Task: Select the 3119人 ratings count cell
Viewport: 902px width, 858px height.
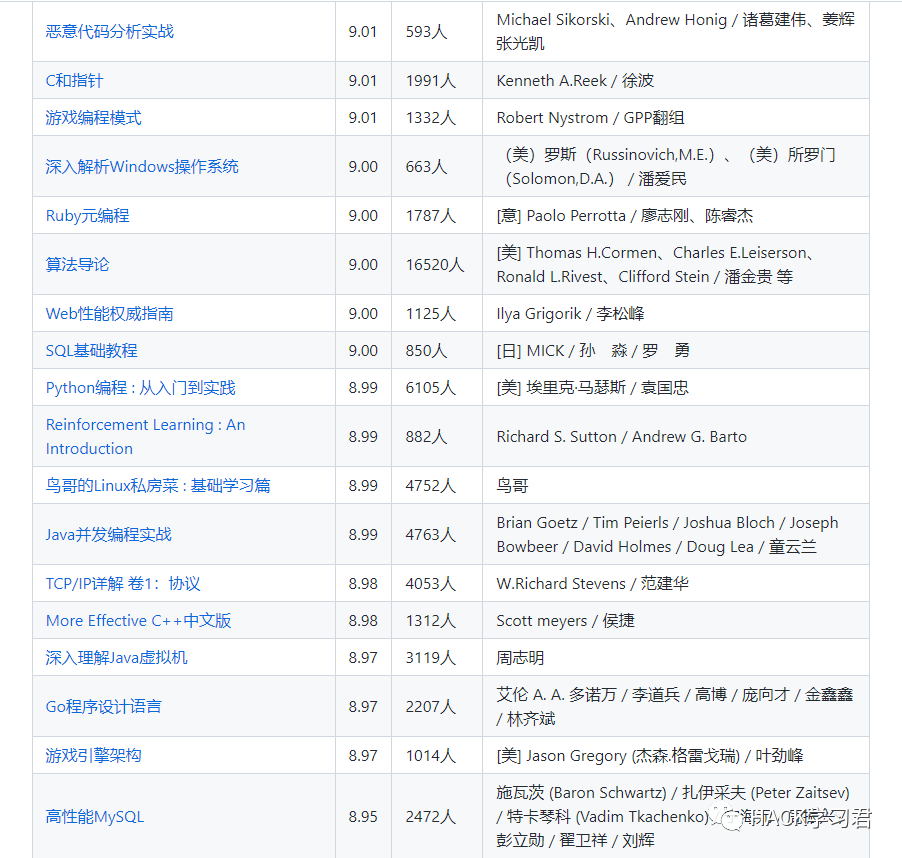Action: click(x=437, y=657)
